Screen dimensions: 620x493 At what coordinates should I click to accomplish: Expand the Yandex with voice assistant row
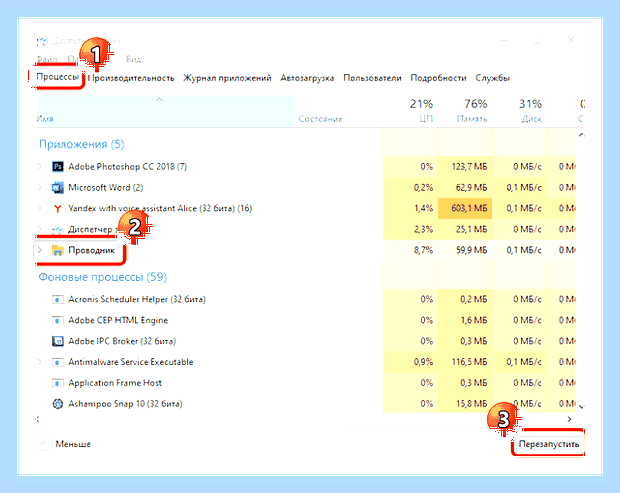tap(40, 208)
